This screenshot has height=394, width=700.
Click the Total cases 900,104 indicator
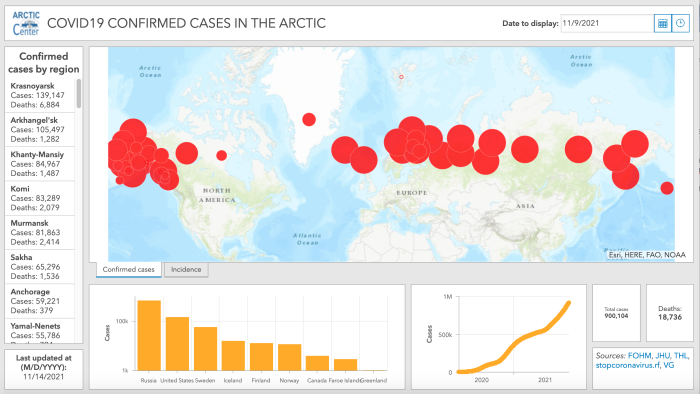click(616, 313)
